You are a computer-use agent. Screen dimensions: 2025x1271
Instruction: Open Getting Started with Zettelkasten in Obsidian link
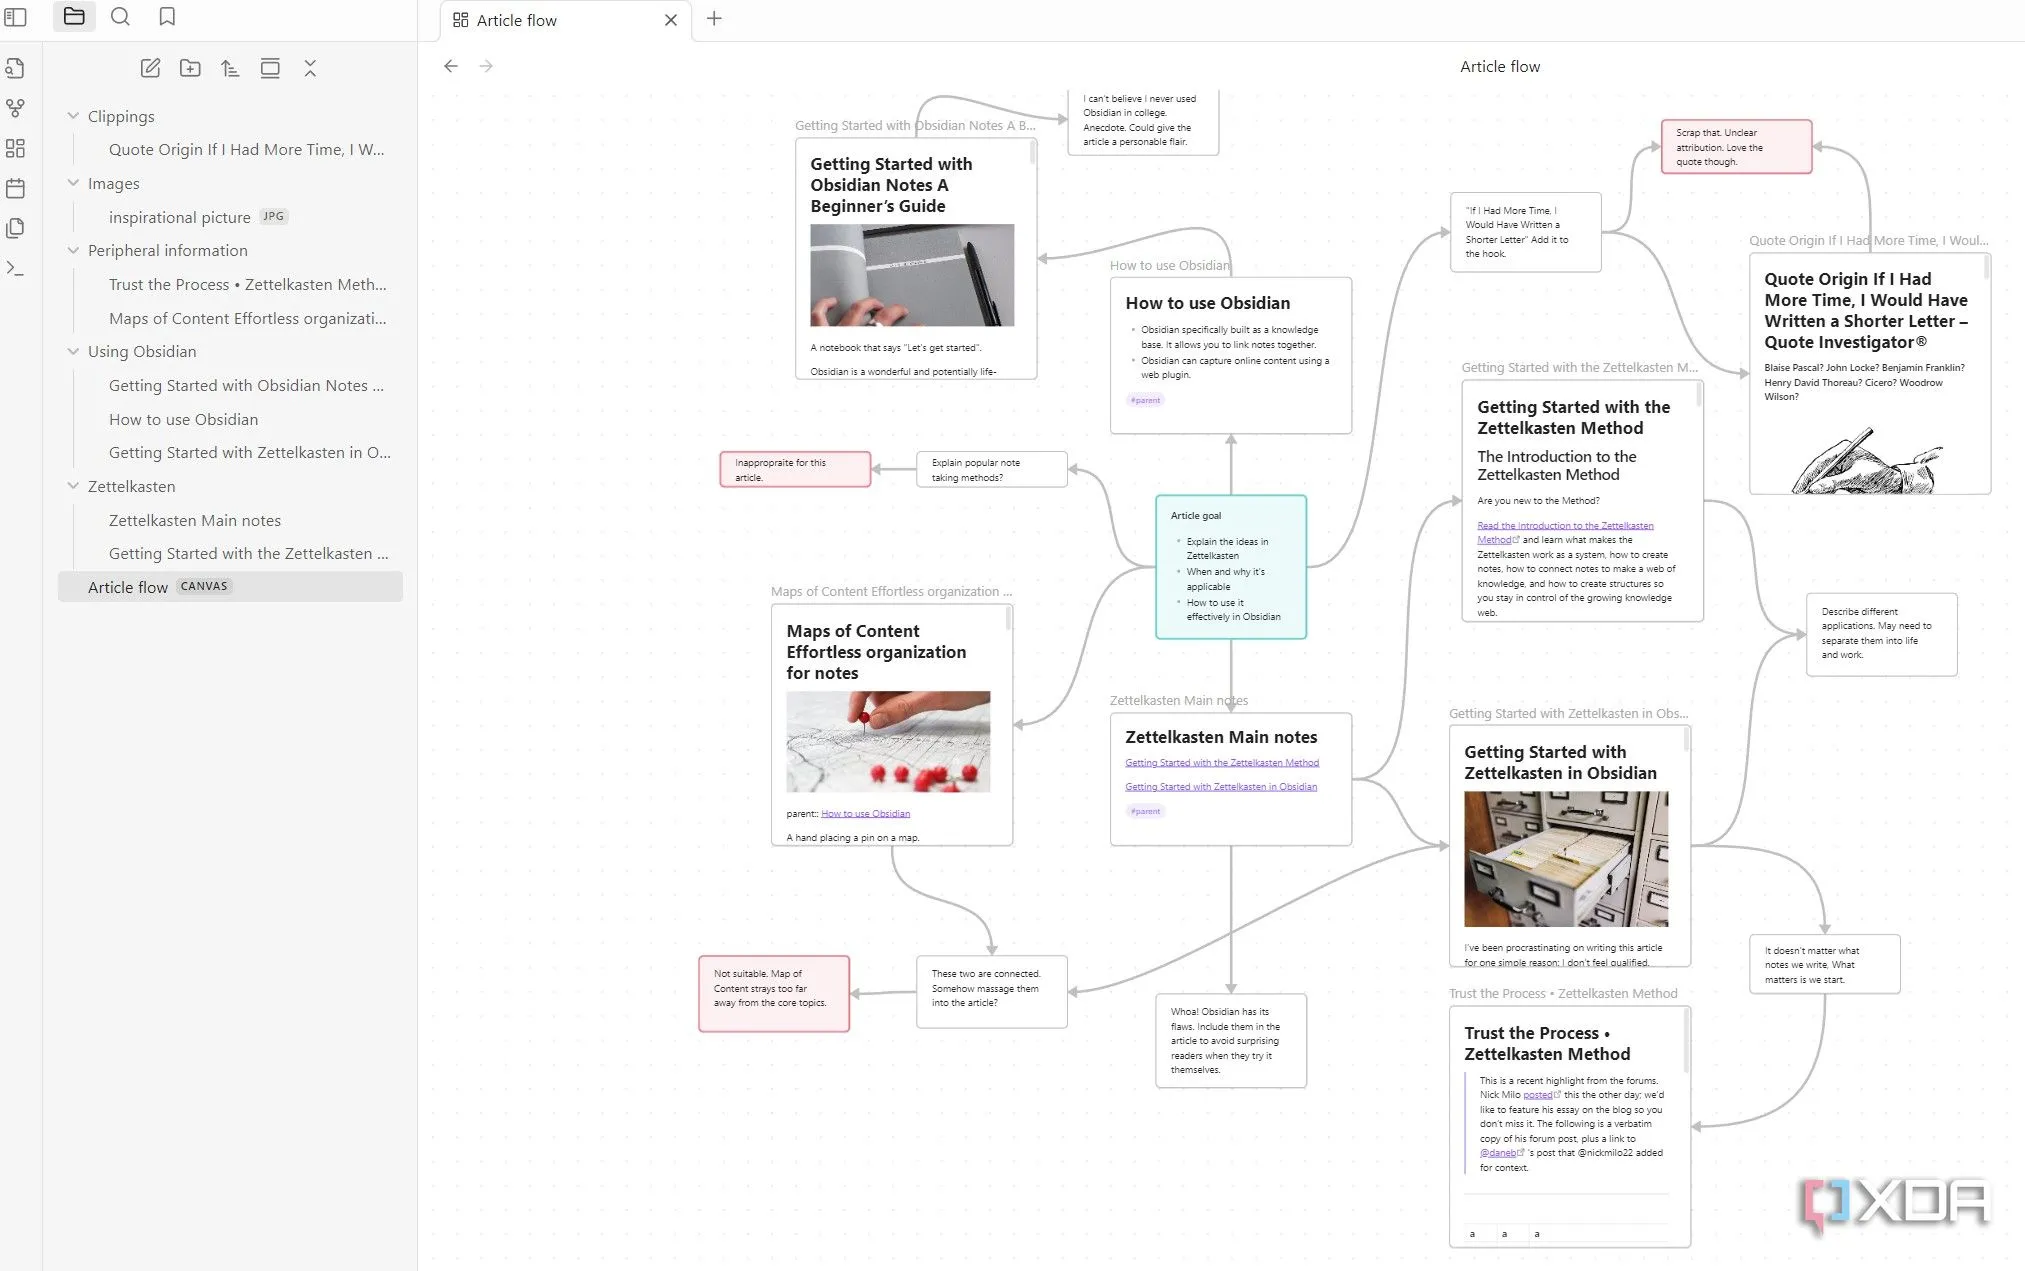[1220, 787]
